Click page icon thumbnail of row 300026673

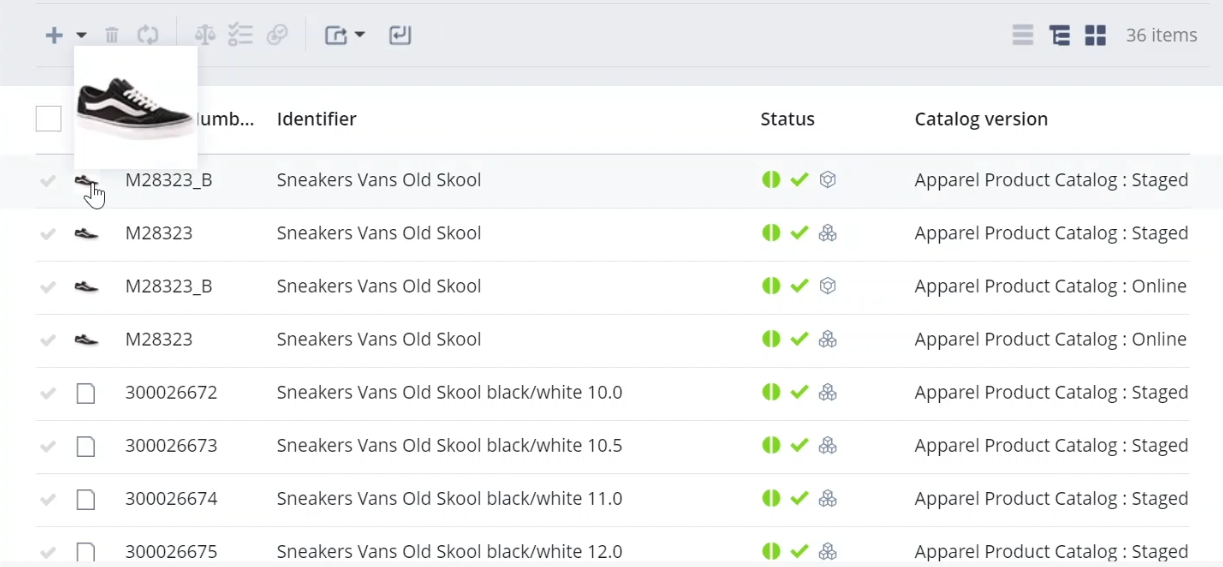click(86, 446)
